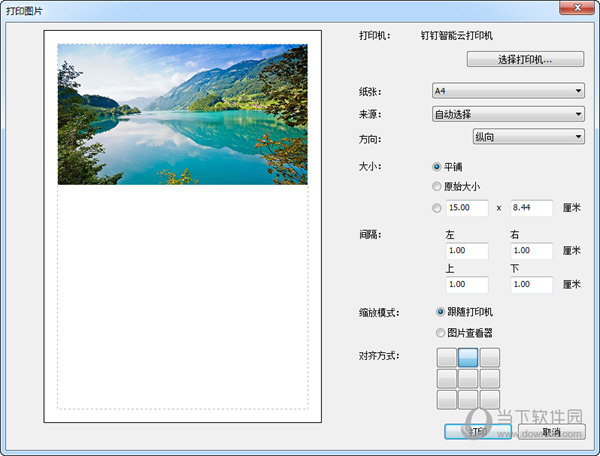Click the lake photo in print preview
The width and height of the screenshot is (600, 456).
pyautogui.click(x=183, y=114)
